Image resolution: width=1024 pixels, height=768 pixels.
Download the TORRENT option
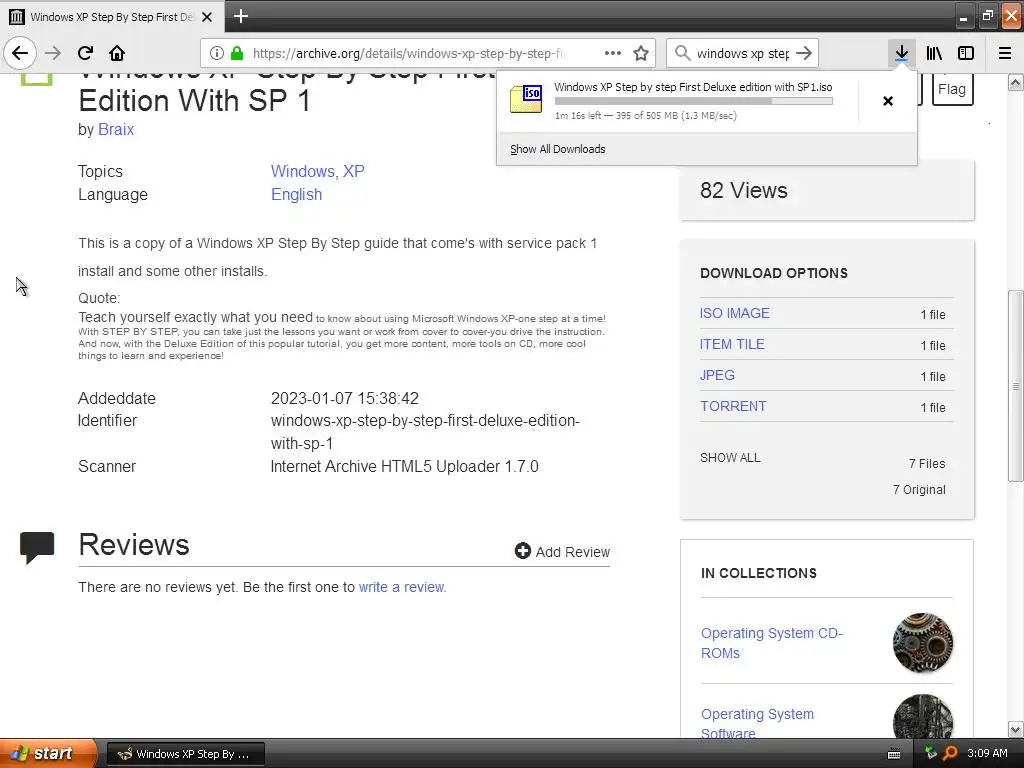(x=733, y=406)
